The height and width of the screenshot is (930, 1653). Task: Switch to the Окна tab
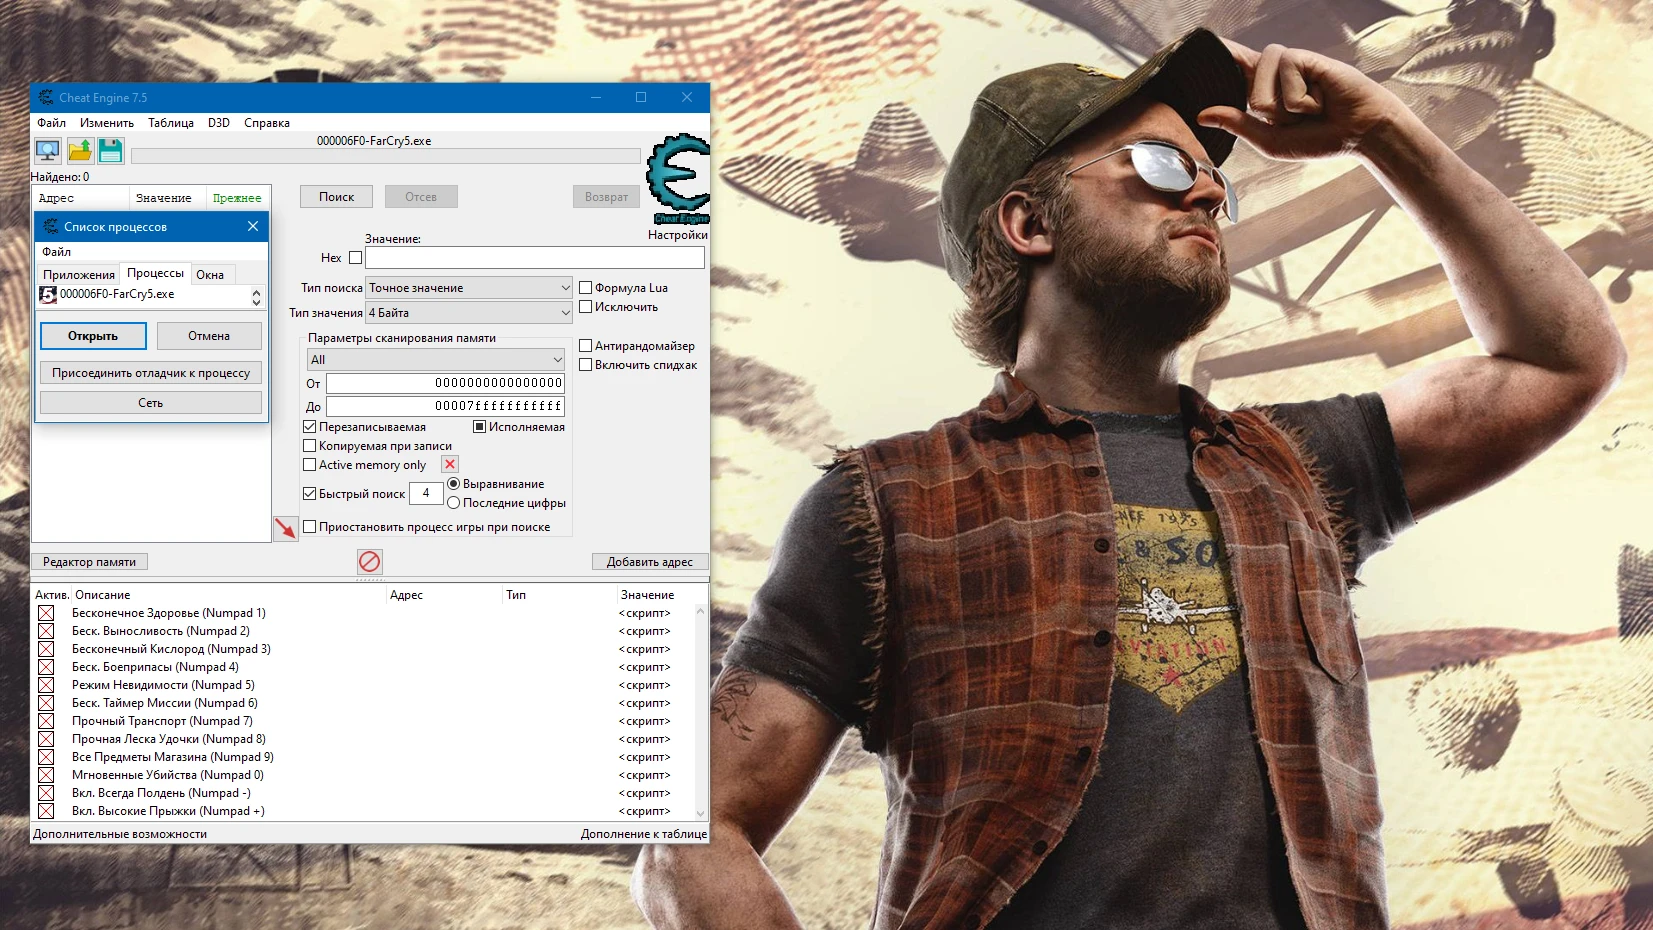tap(210, 273)
